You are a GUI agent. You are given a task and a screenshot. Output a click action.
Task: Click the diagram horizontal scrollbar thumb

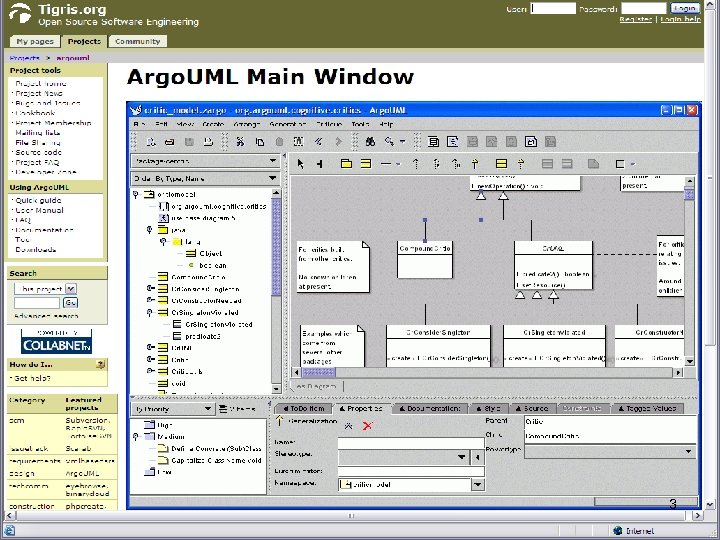(319, 372)
